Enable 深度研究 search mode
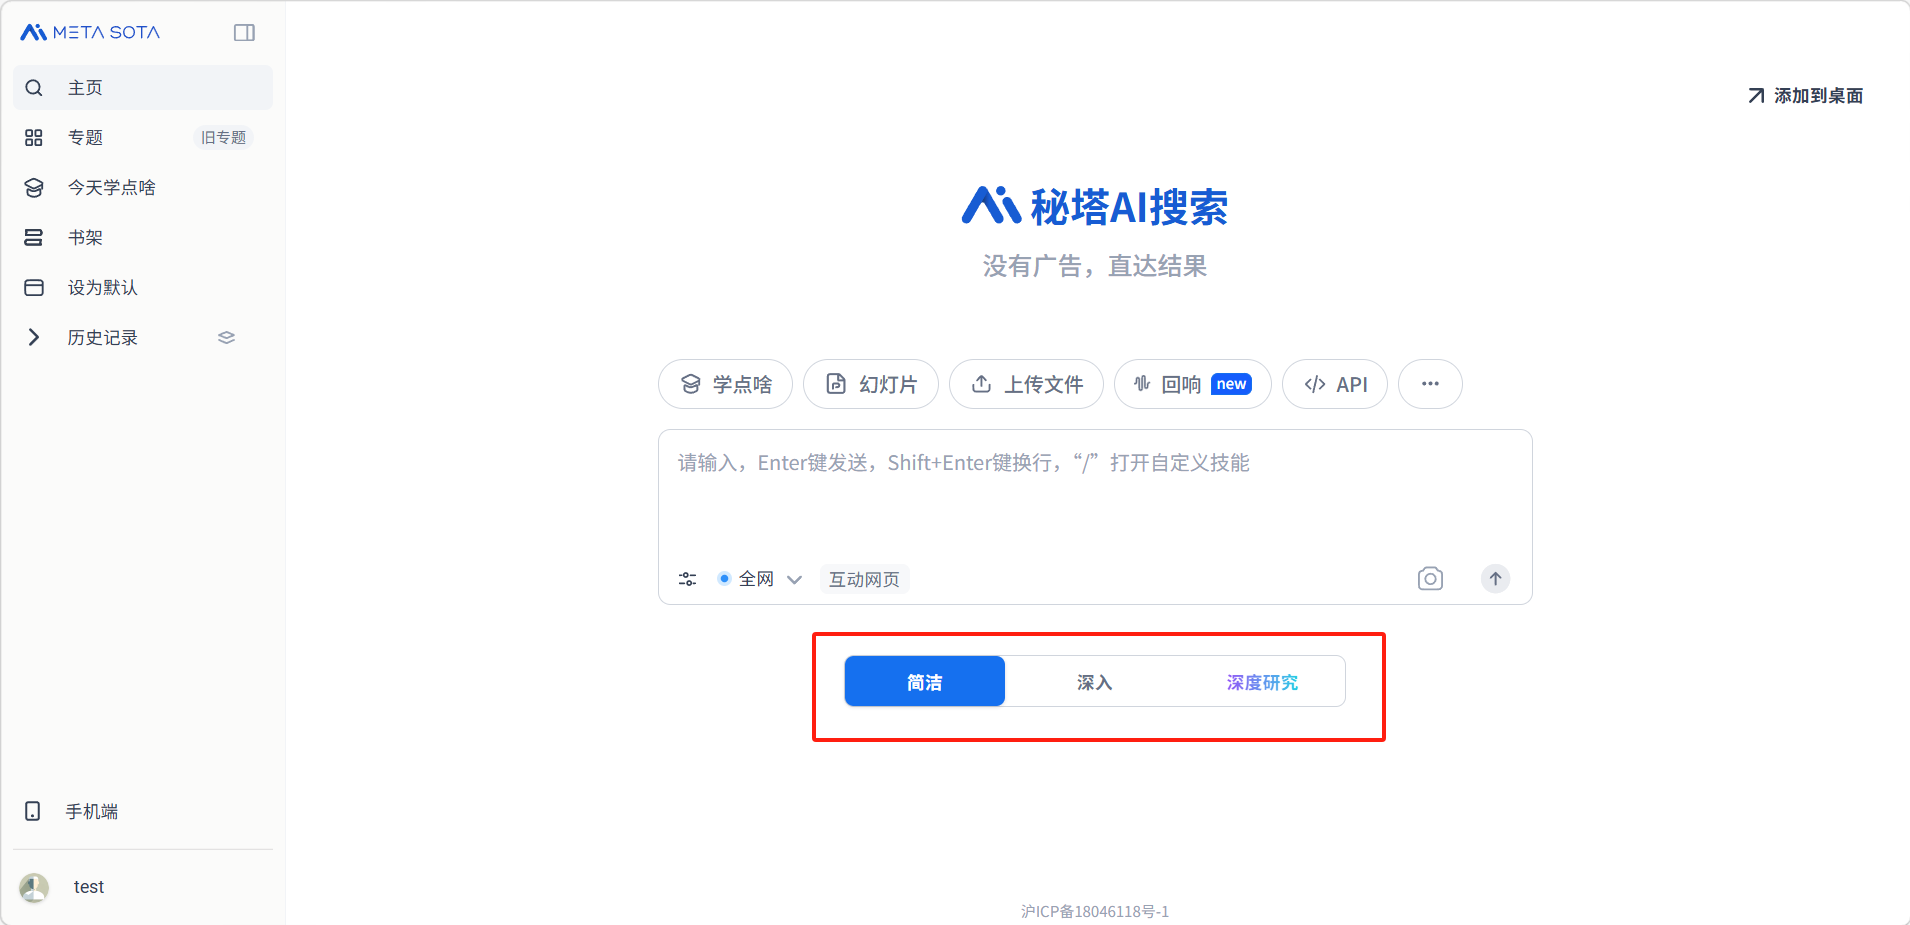Viewport: 1910px width, 925px height. pyautogui.click(x=1262, y=682)
